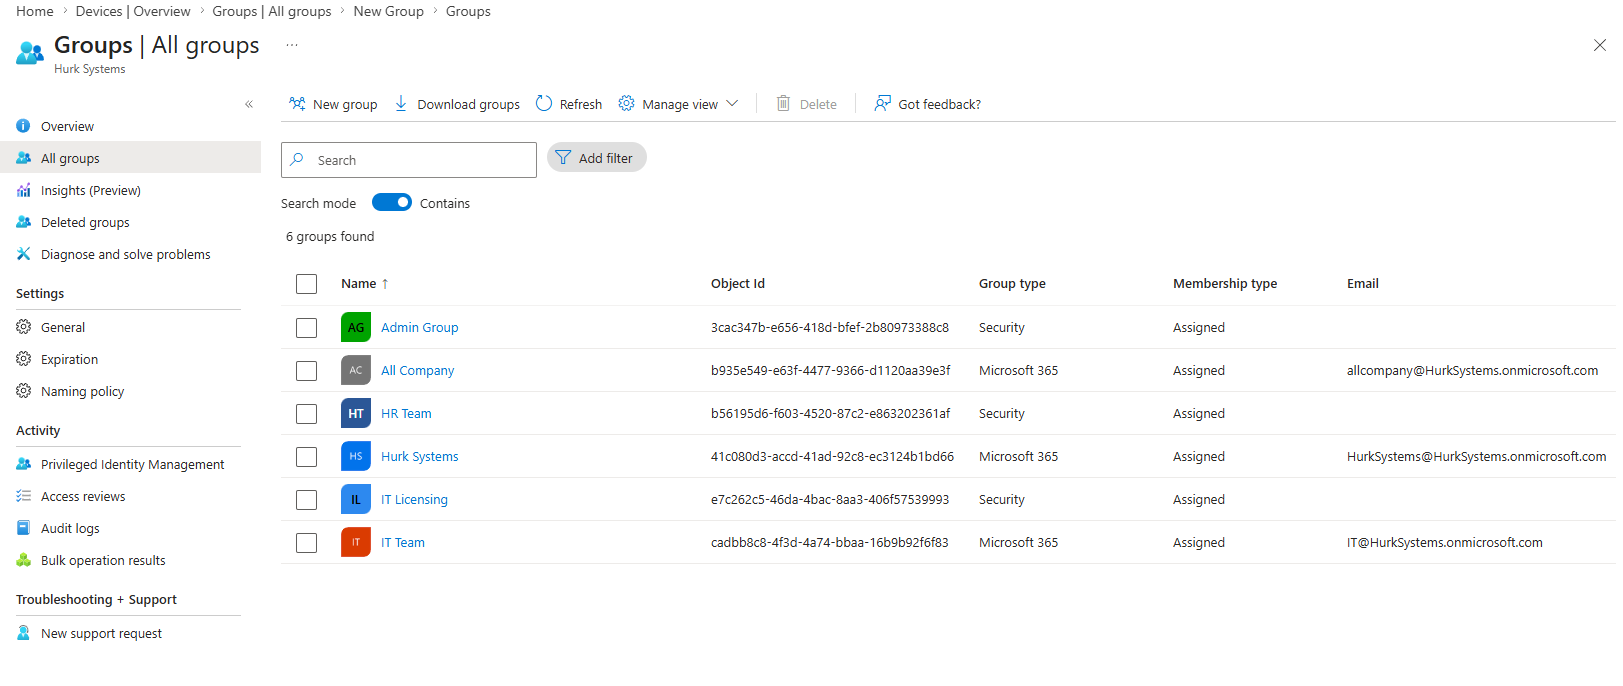The image size is (1623, 686).
Task: Click the Add filter button
Action: (x=597, y=158)
